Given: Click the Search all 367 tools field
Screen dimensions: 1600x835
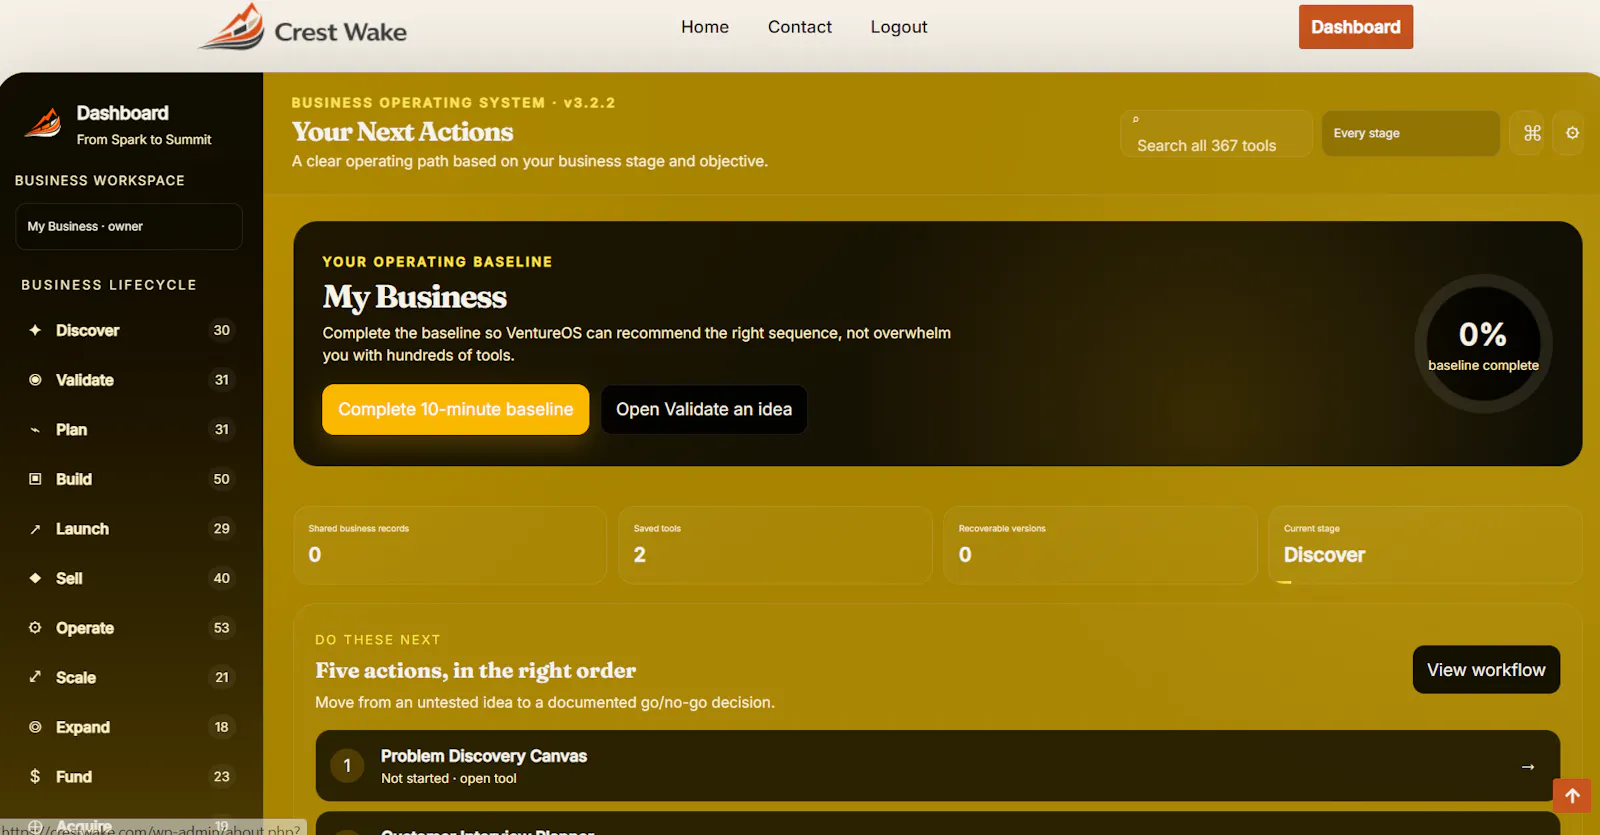Looking at the screenshot, I should pos(1216,133).
